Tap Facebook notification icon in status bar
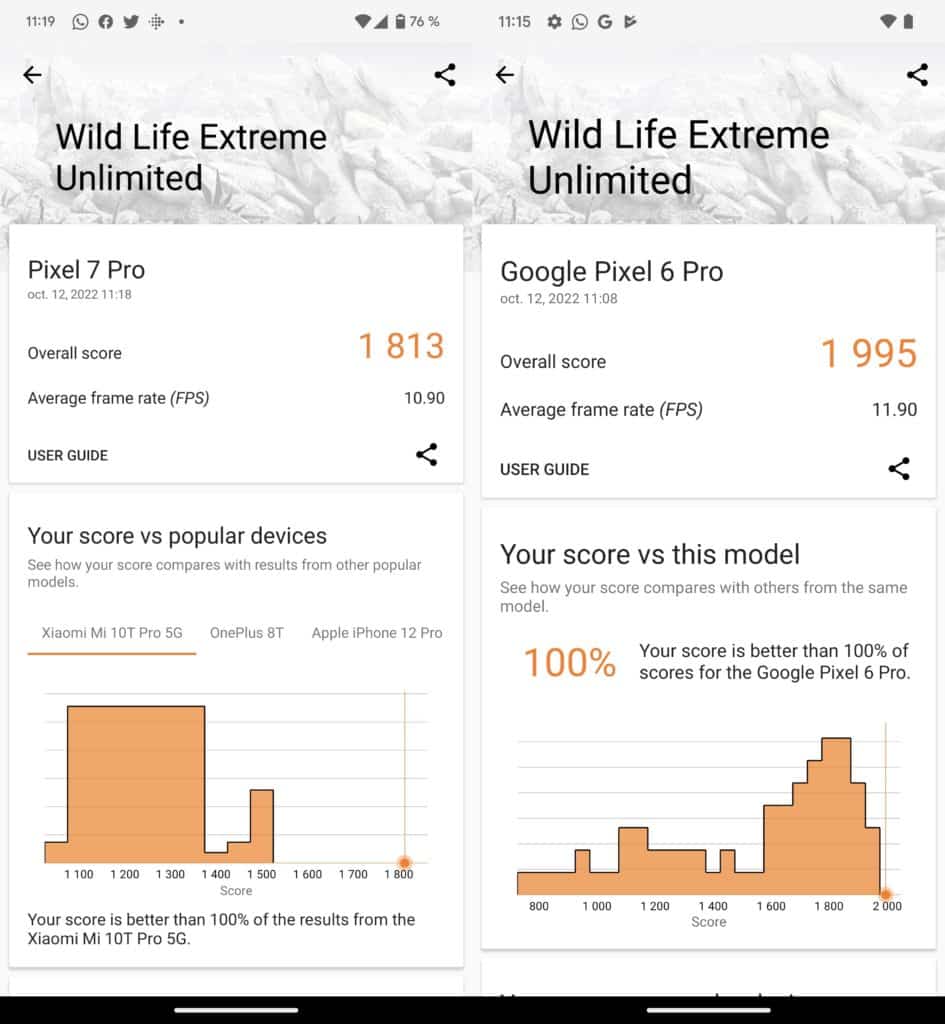945x1024 pixels. (x=105, y=22)
